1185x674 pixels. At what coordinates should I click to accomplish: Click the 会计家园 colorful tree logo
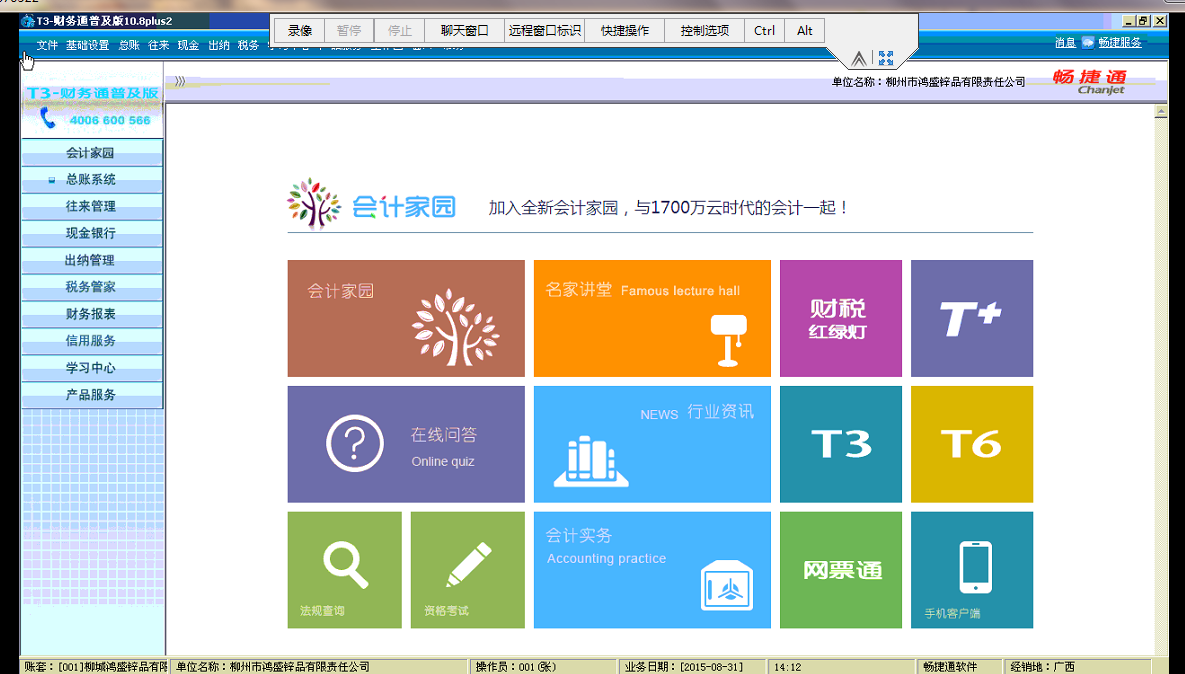[x=314, y=204]
